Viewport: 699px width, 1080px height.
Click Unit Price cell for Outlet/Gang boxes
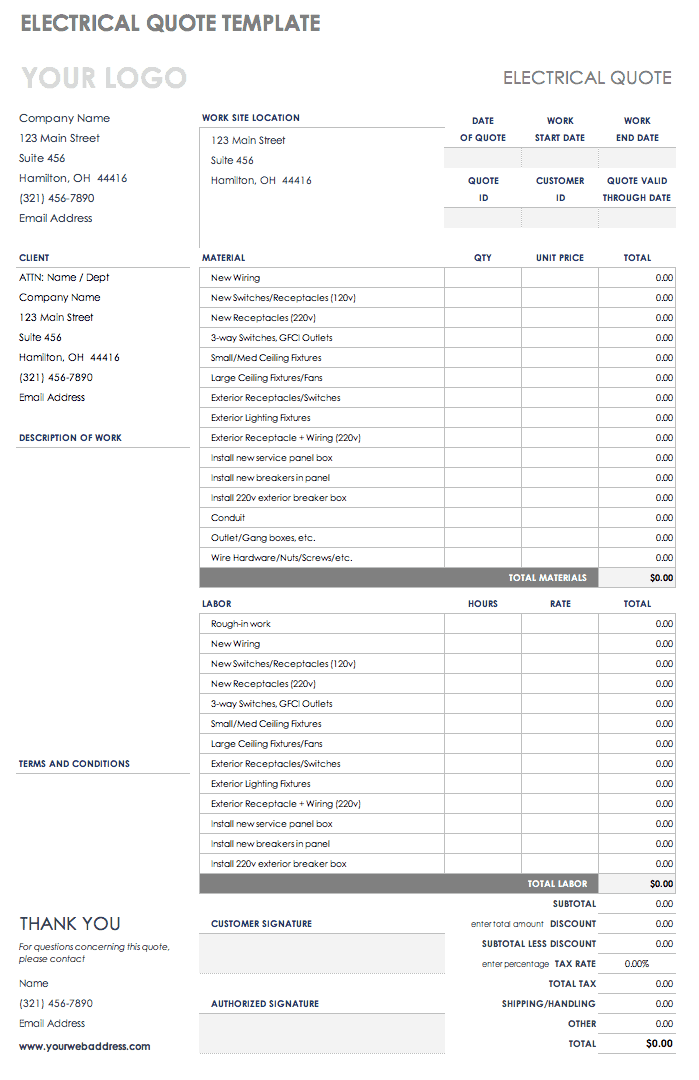(x=560, y=538)
